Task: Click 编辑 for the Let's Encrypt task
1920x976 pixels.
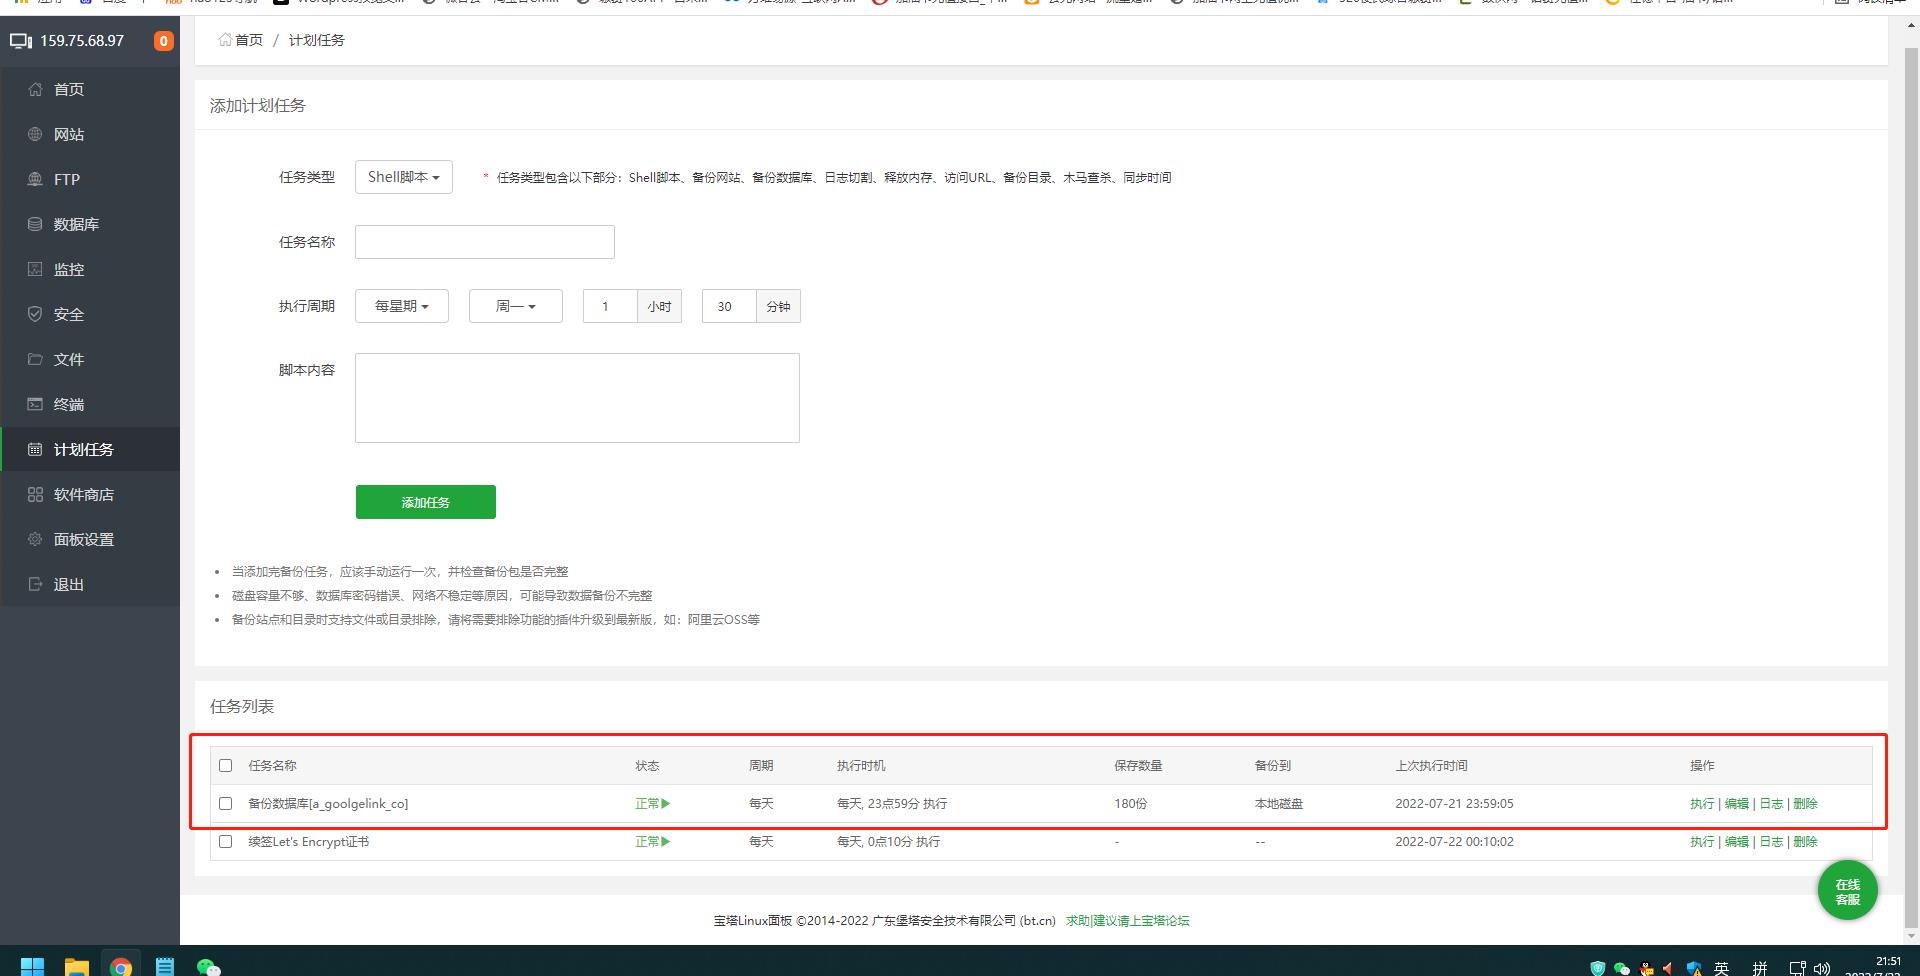Action: (x=1737, y=841)
